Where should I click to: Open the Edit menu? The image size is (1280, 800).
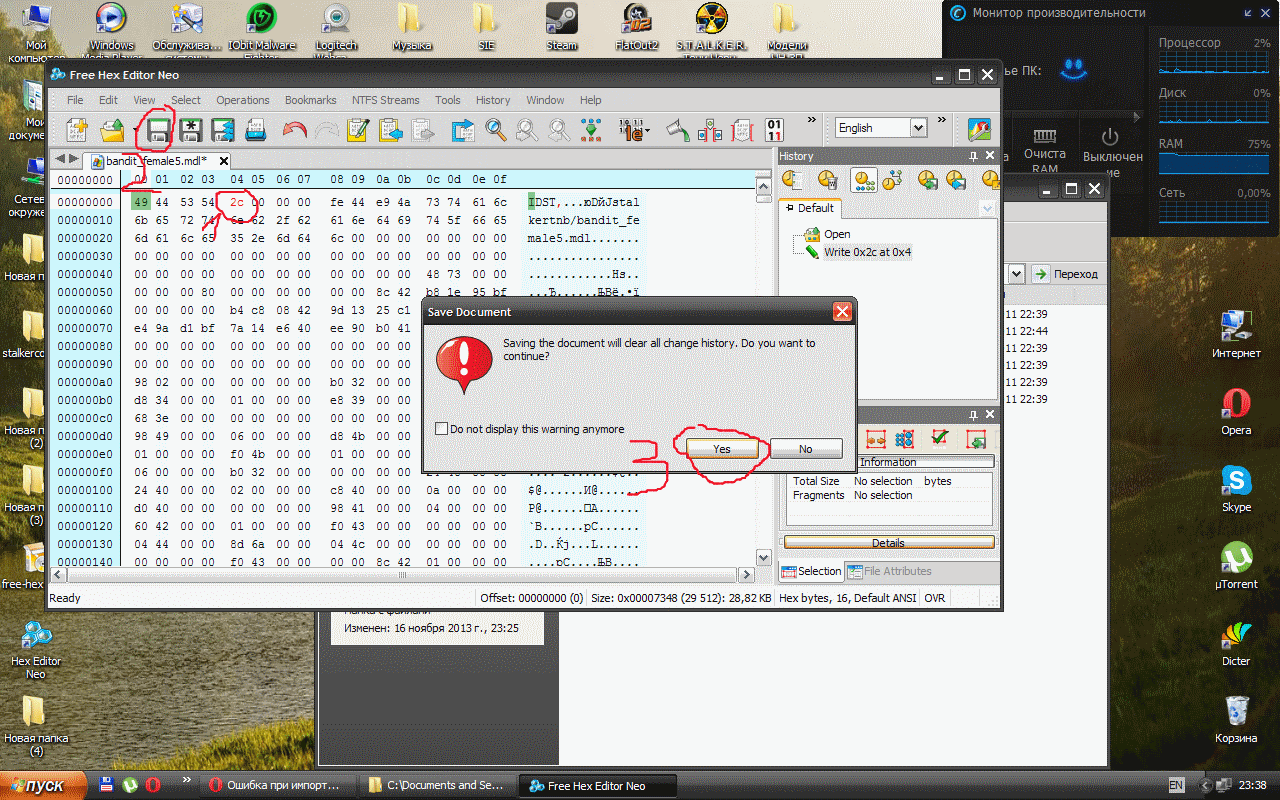point(108,100)
